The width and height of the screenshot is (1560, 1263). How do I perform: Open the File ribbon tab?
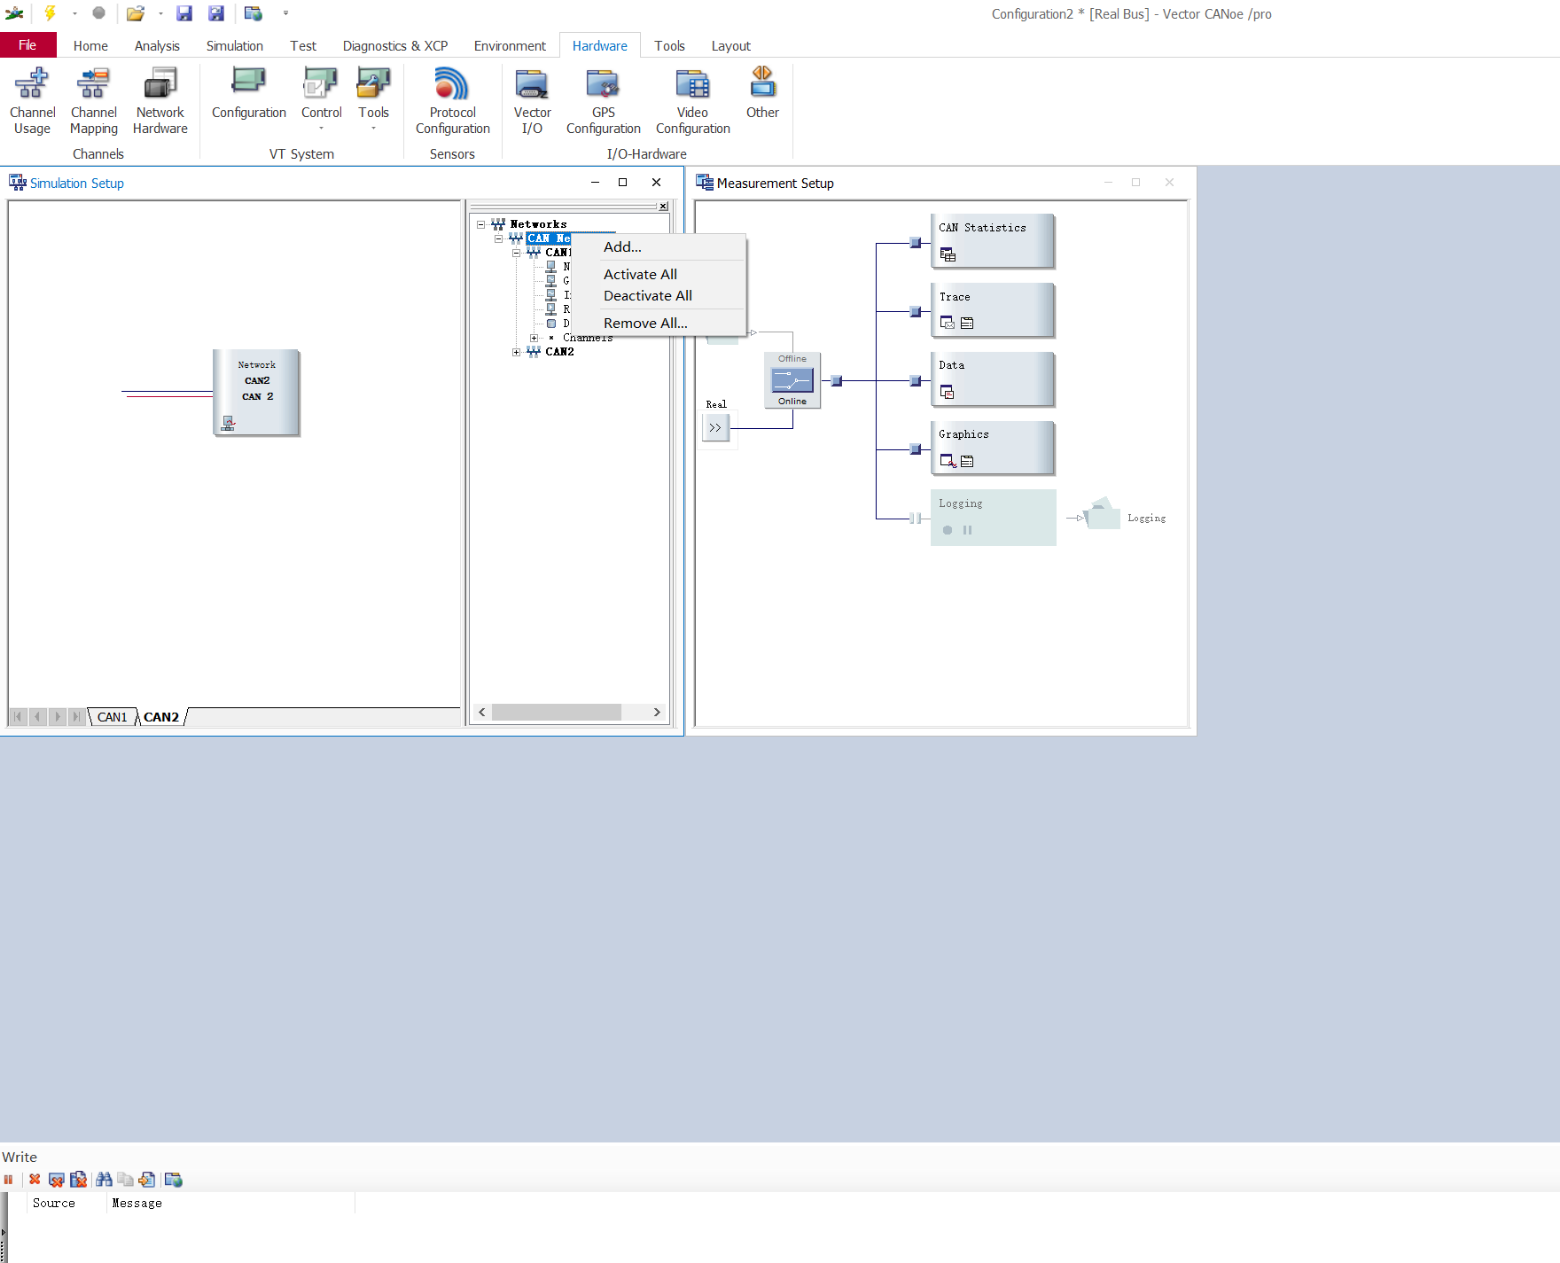(28, 45)
